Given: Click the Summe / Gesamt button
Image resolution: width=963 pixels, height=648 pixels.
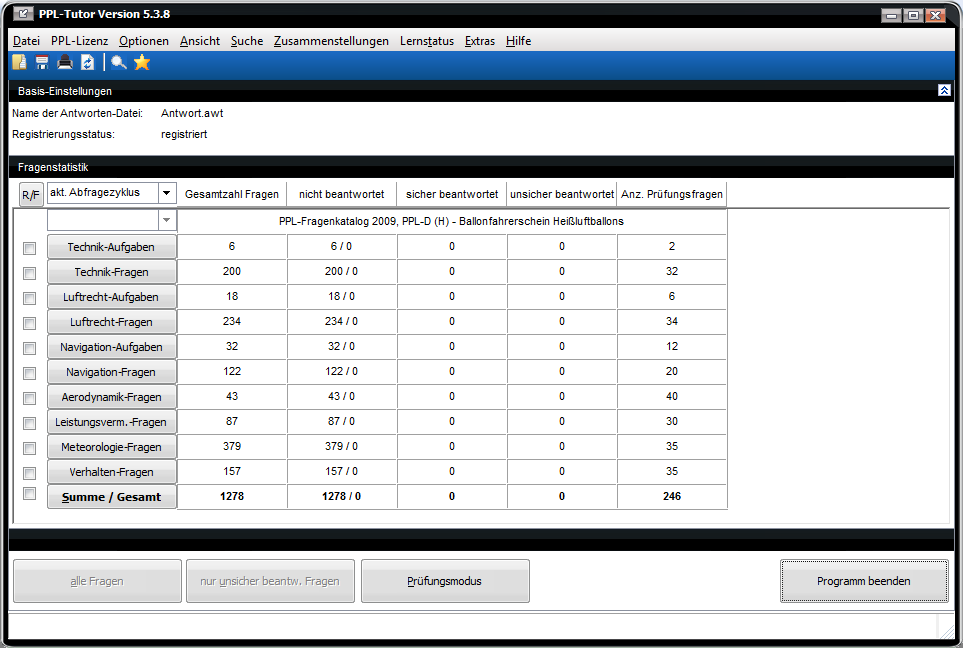Looking at the screenshot, I should pyautogui.click(x=111, y=497).
